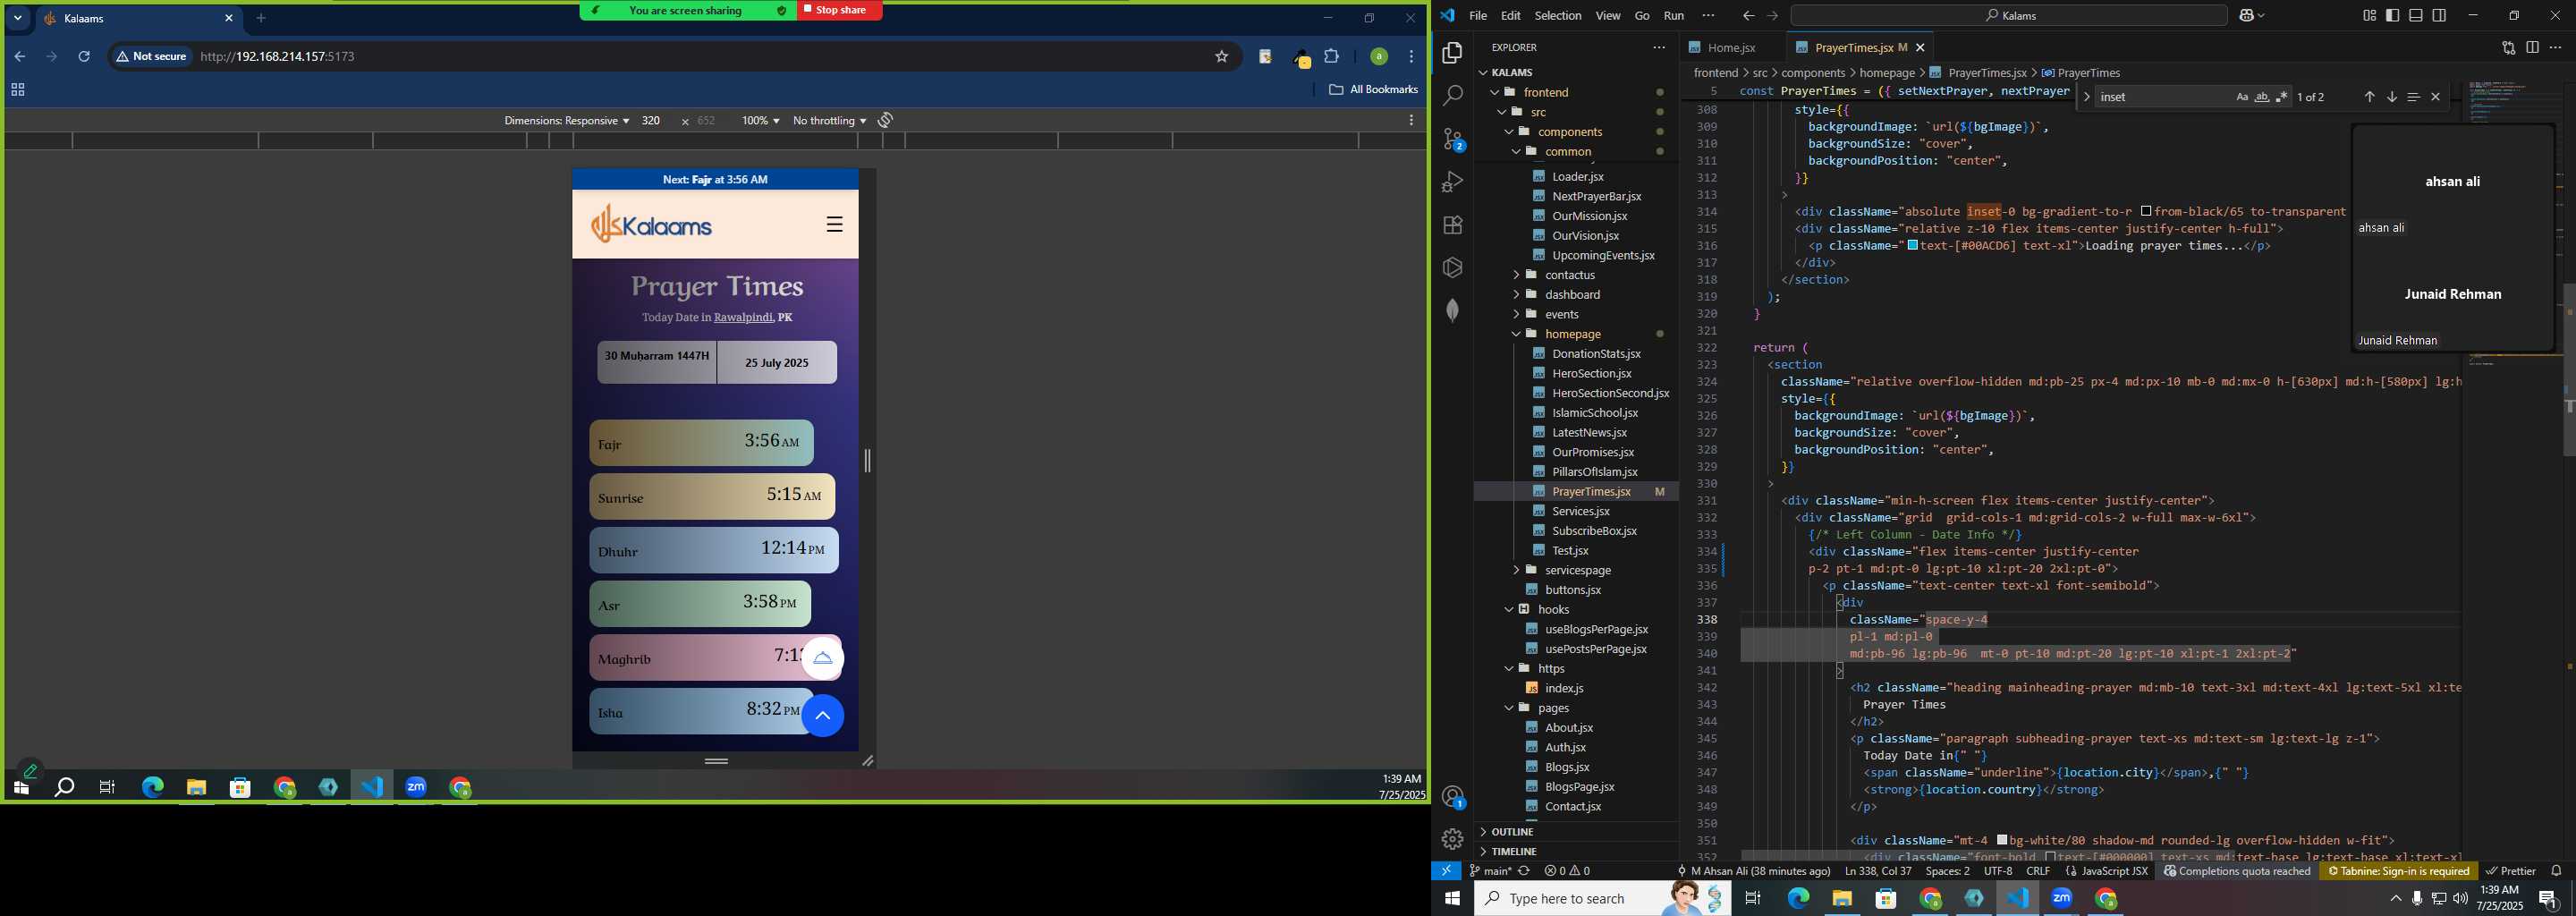The width and height of the screenshot is (2576, 916).
Task: Click blue scroll-to-top button on page
Action: tap(822, 716)
